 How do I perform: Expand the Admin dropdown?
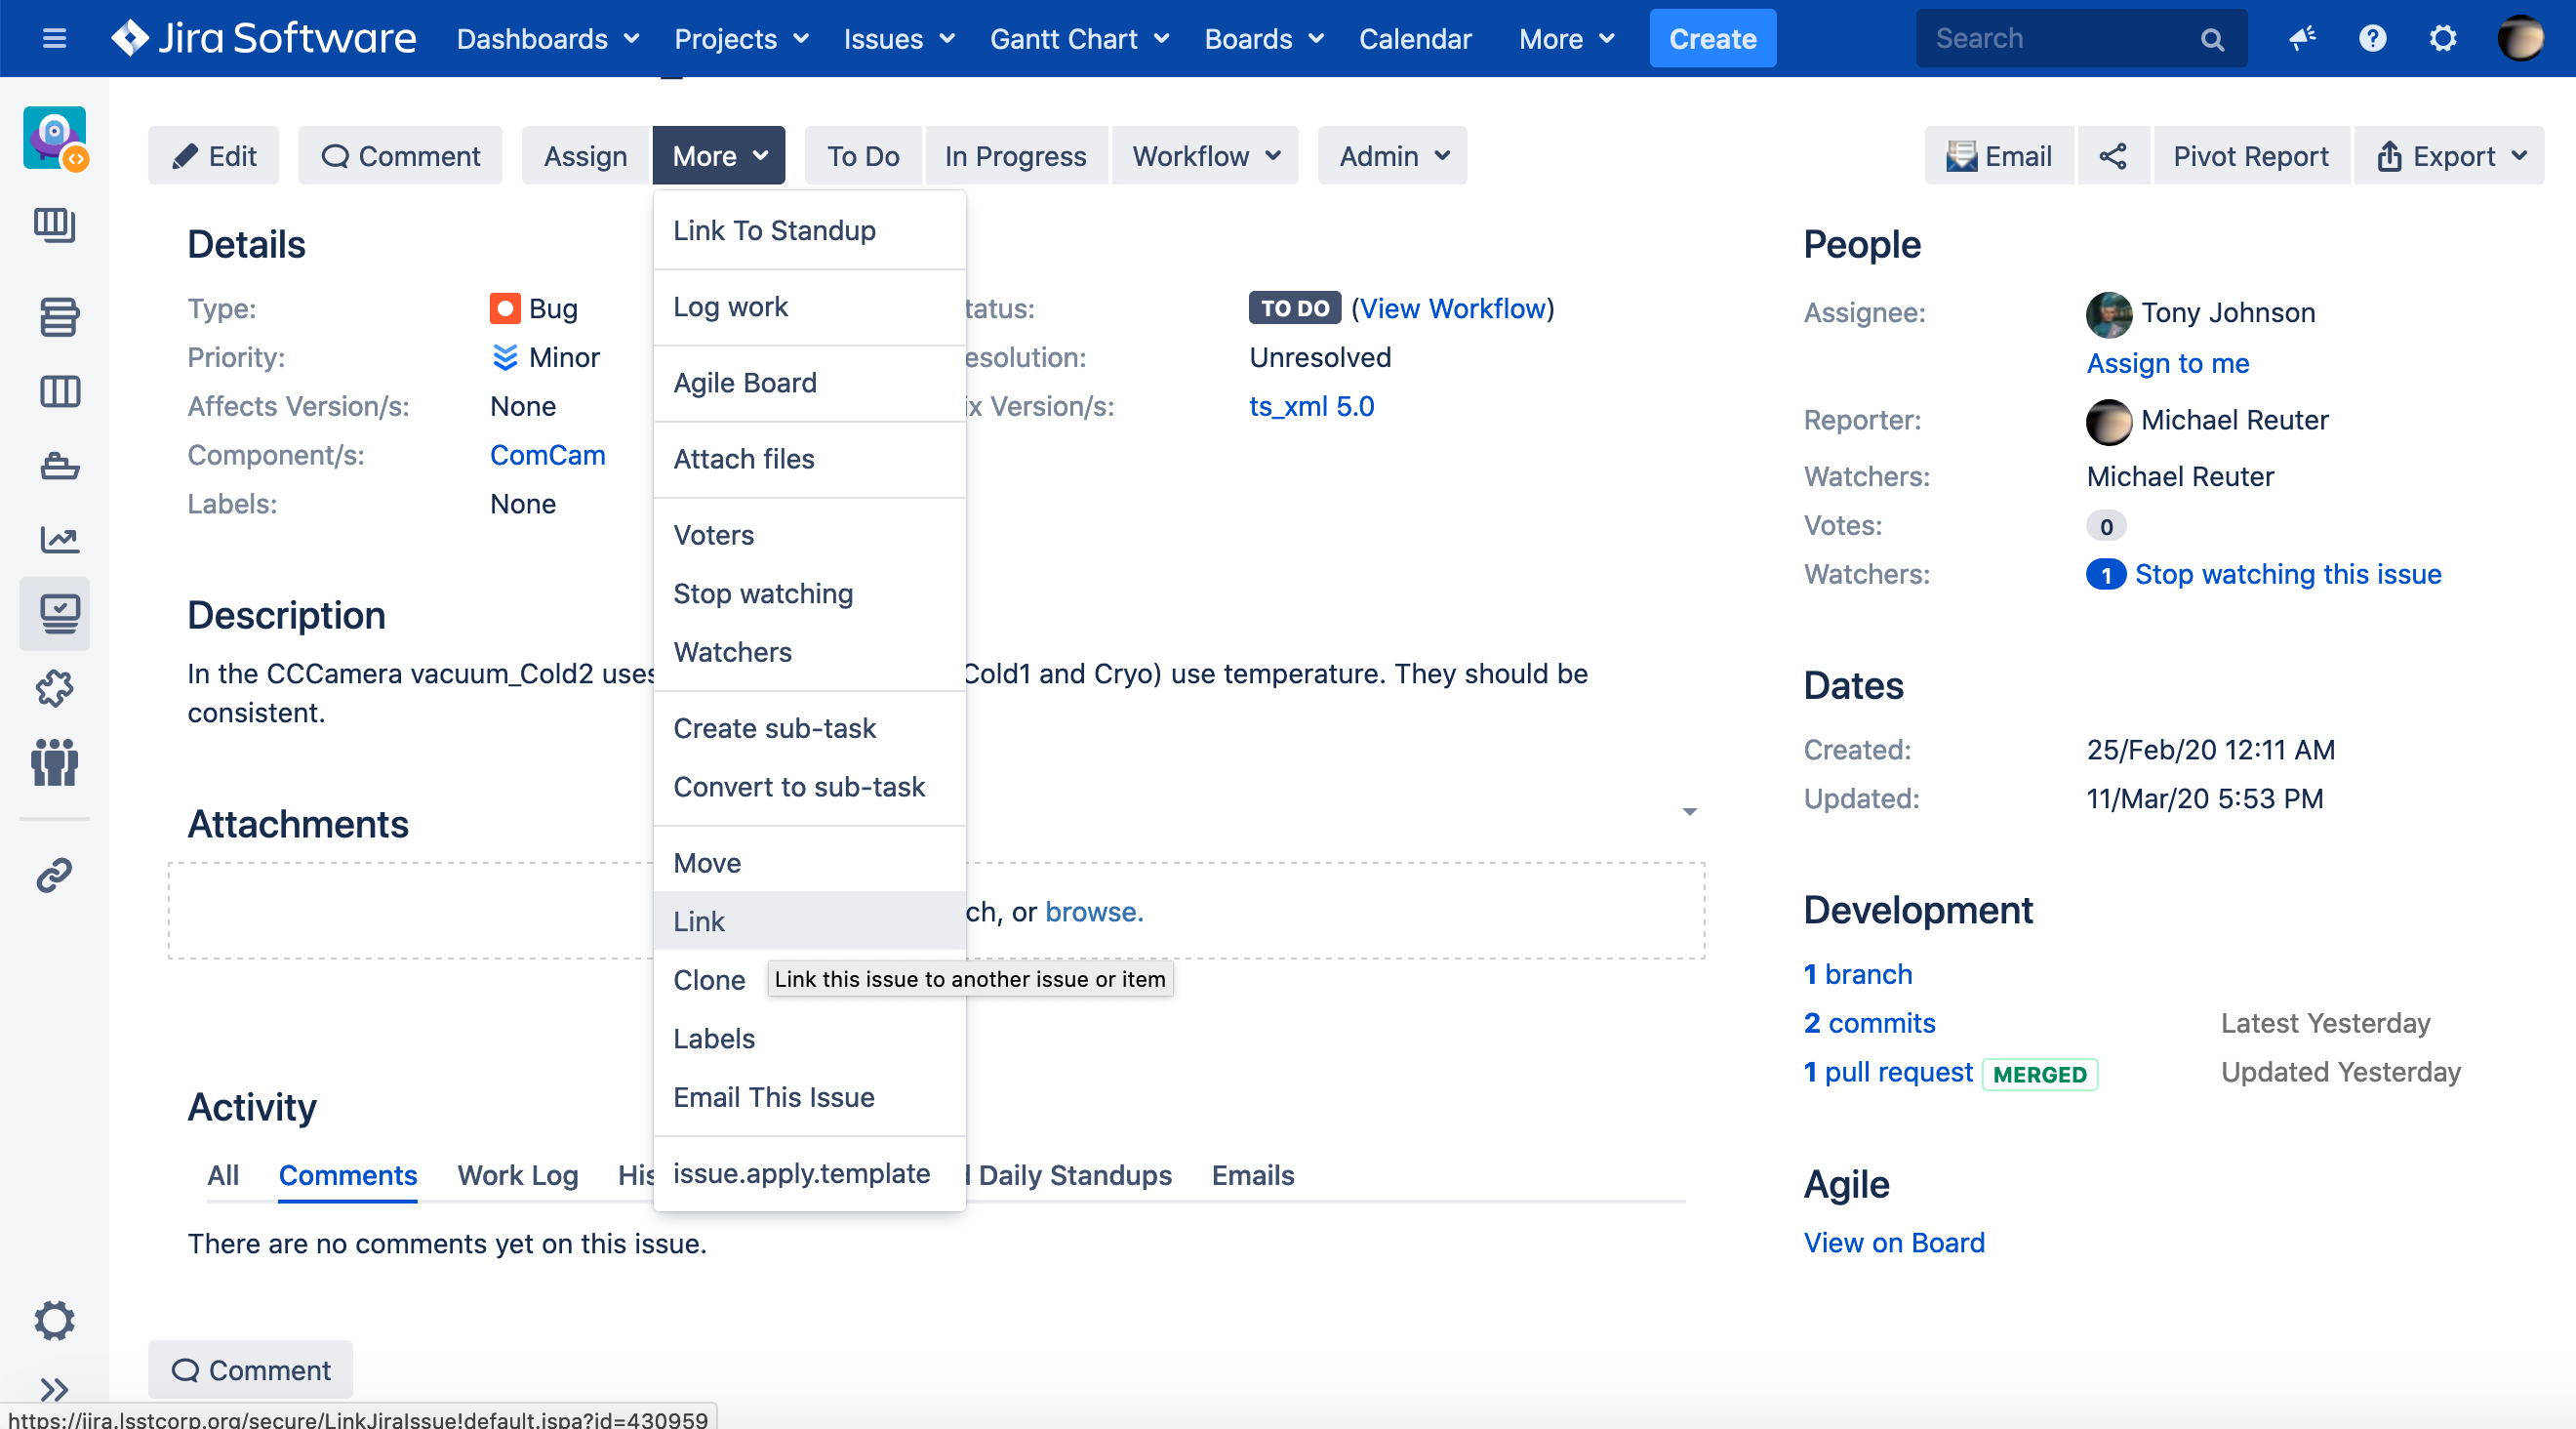(x=1392, y=156)
